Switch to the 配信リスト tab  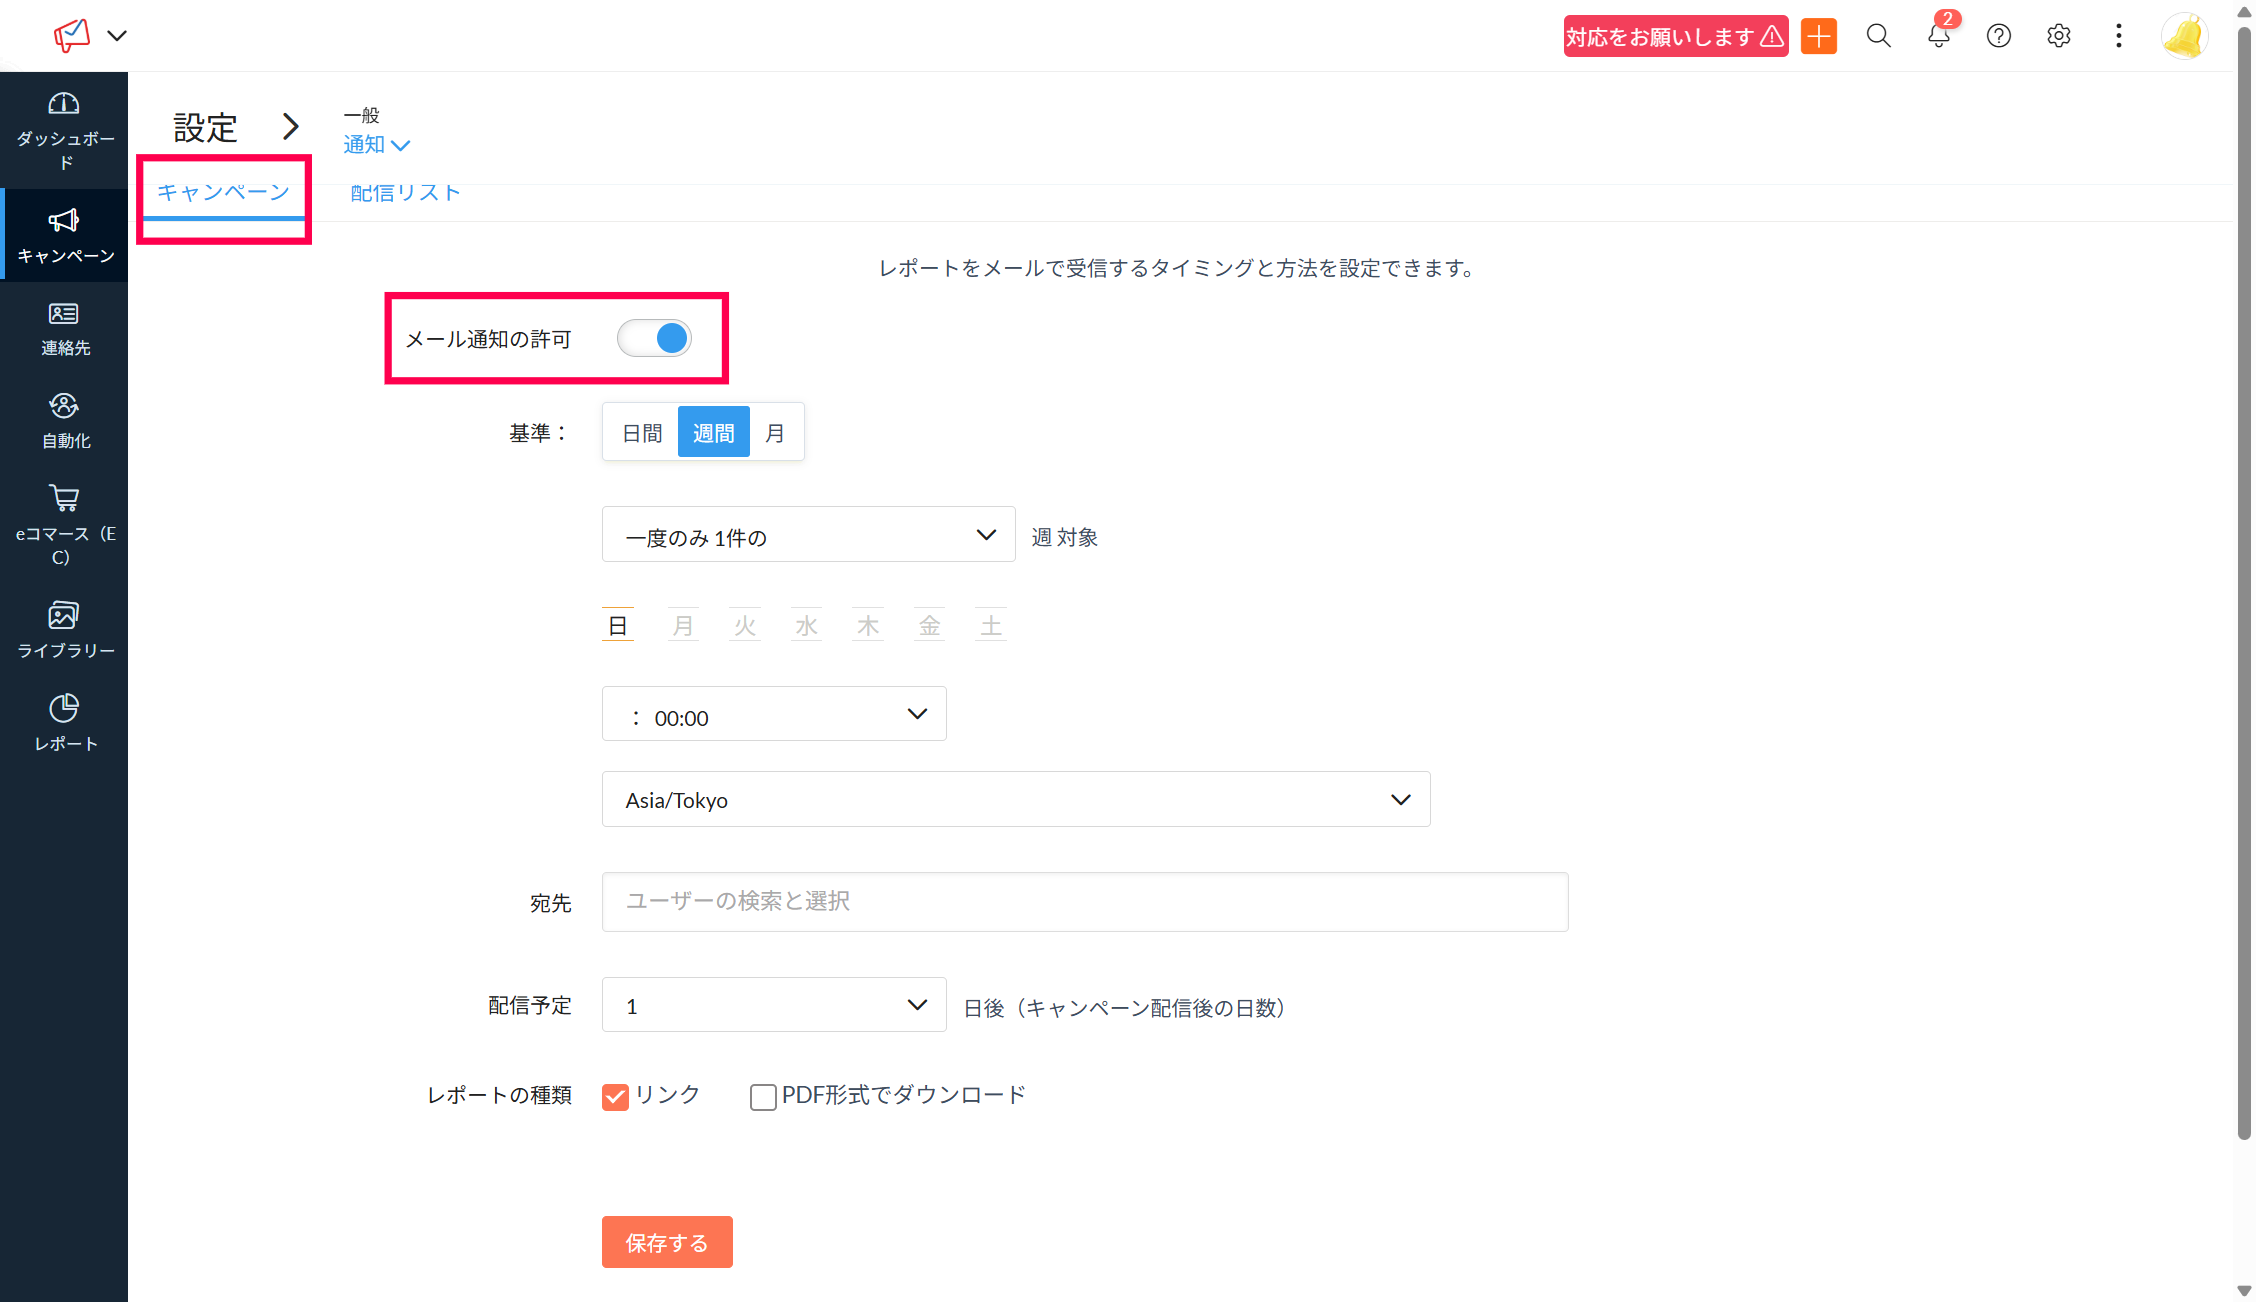click(x=405, y=194)
